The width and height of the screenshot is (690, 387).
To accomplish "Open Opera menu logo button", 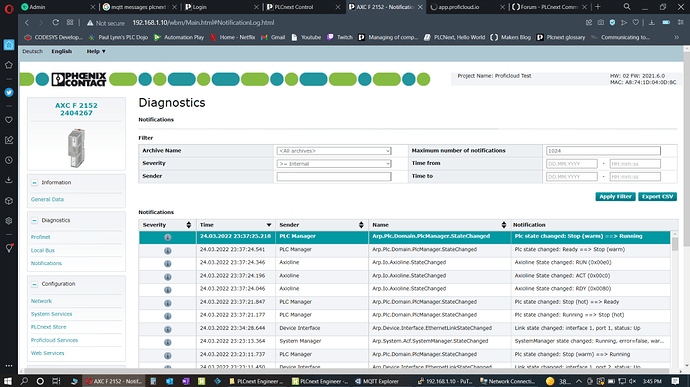I will point(9,8).
